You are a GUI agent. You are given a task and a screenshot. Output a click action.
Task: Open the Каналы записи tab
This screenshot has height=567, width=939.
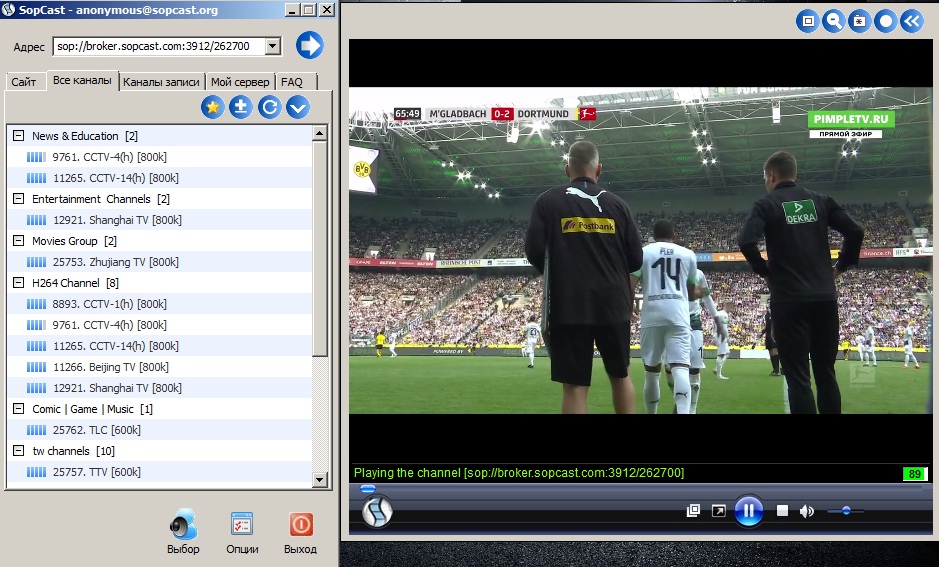click(162, 82)
